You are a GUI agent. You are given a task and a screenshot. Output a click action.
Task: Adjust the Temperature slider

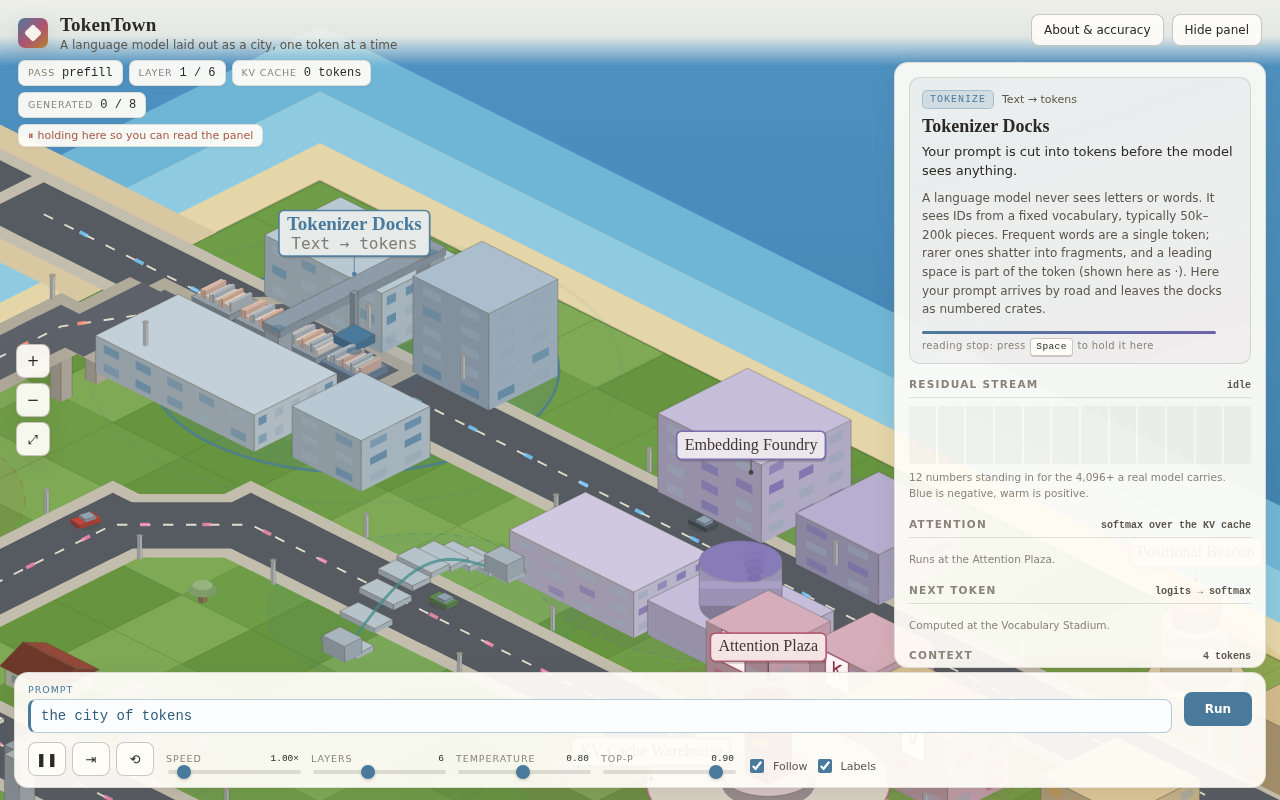[x=524, y=772]
